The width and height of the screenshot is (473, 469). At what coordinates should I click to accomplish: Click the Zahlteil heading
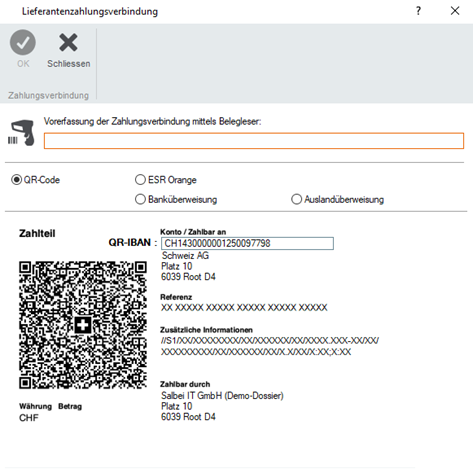(x=37, y=233)
